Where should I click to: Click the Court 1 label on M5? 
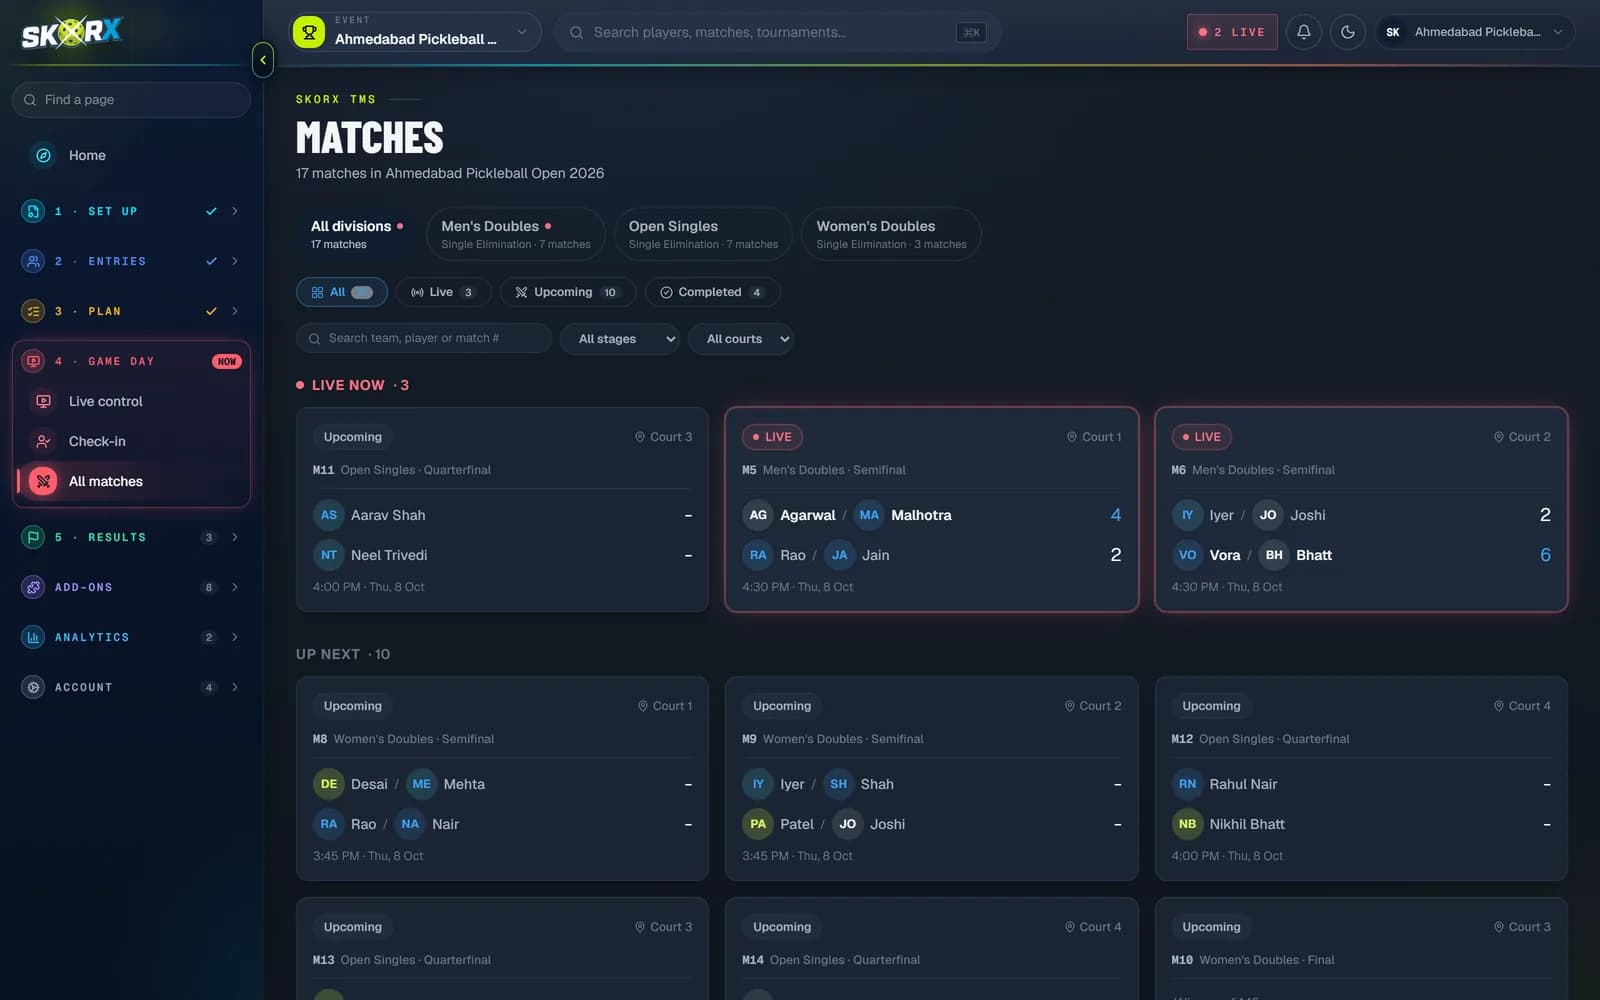pos(1094,437)
